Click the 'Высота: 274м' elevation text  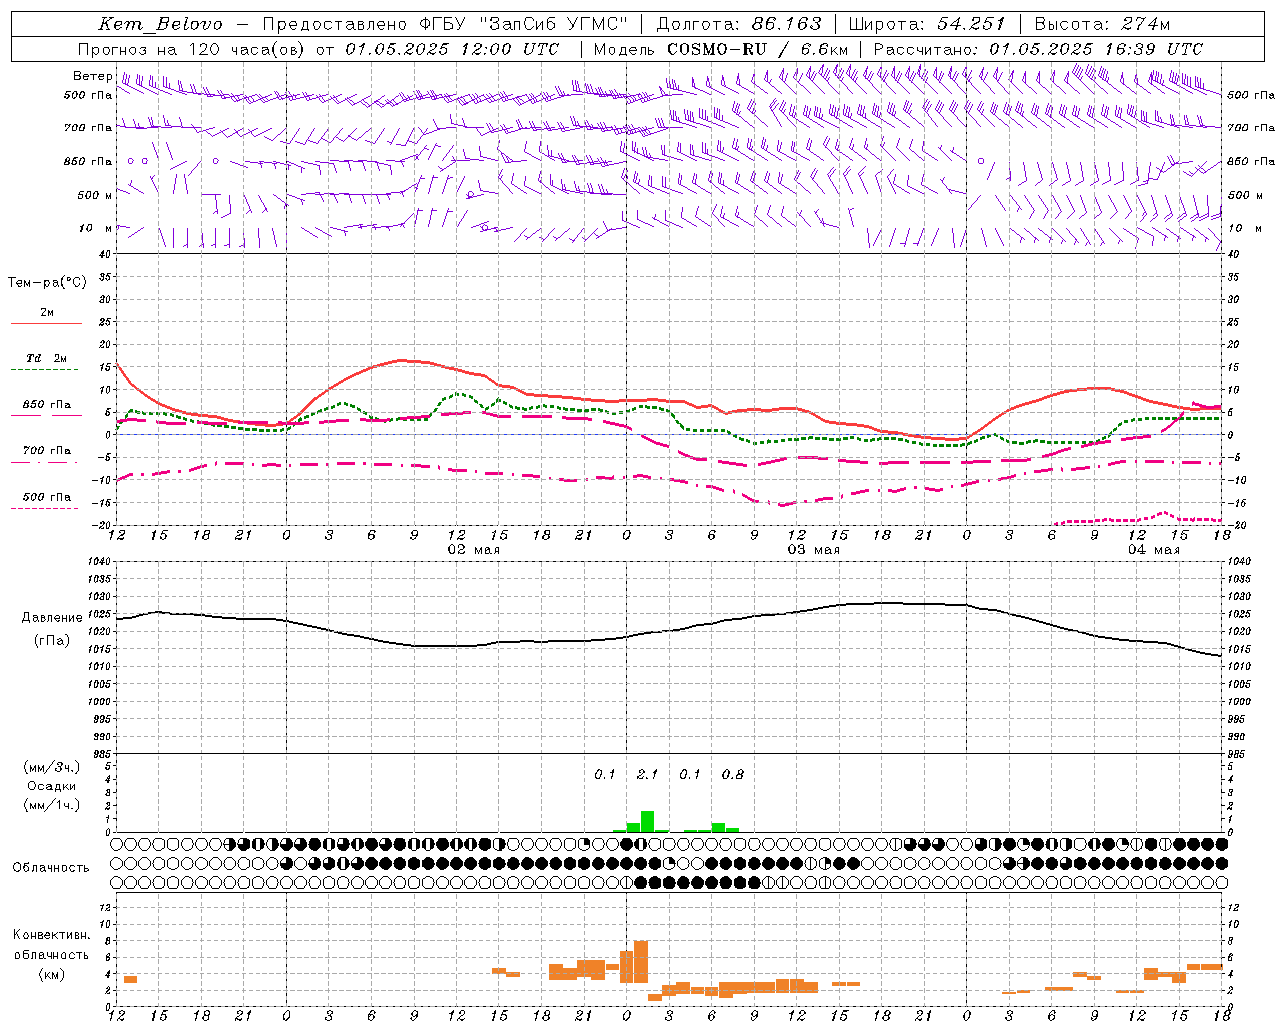pos(1102,24)
